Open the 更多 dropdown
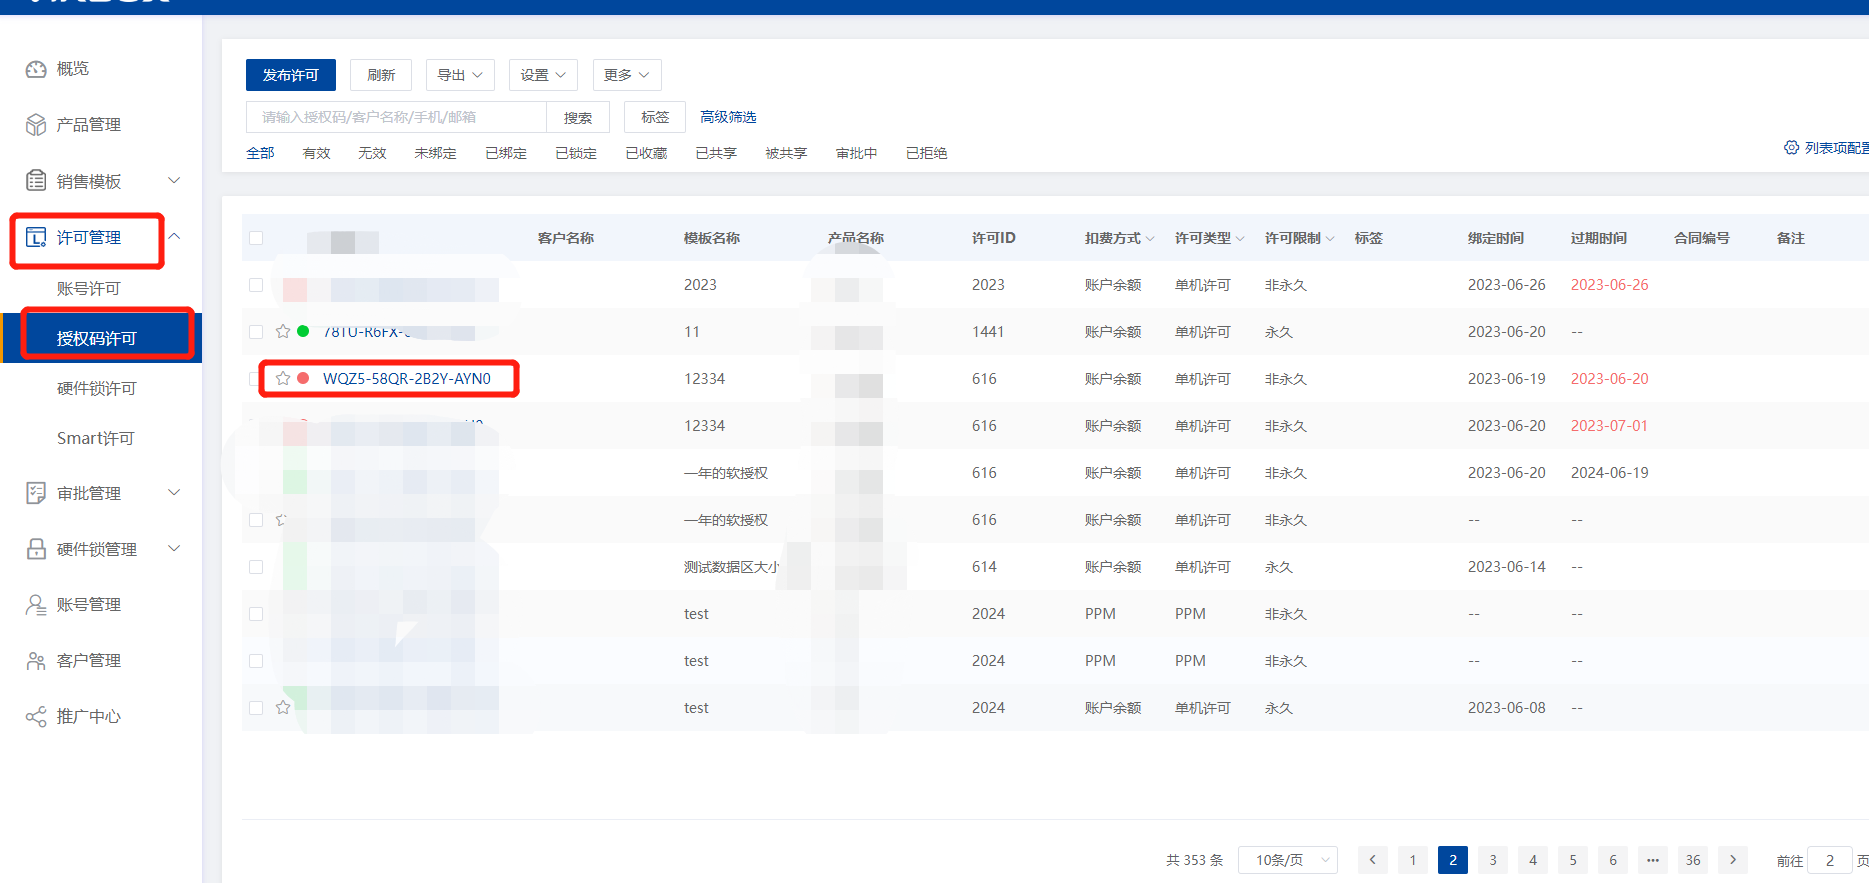The width and height of the screenshot is (1869, 883). 627,75
